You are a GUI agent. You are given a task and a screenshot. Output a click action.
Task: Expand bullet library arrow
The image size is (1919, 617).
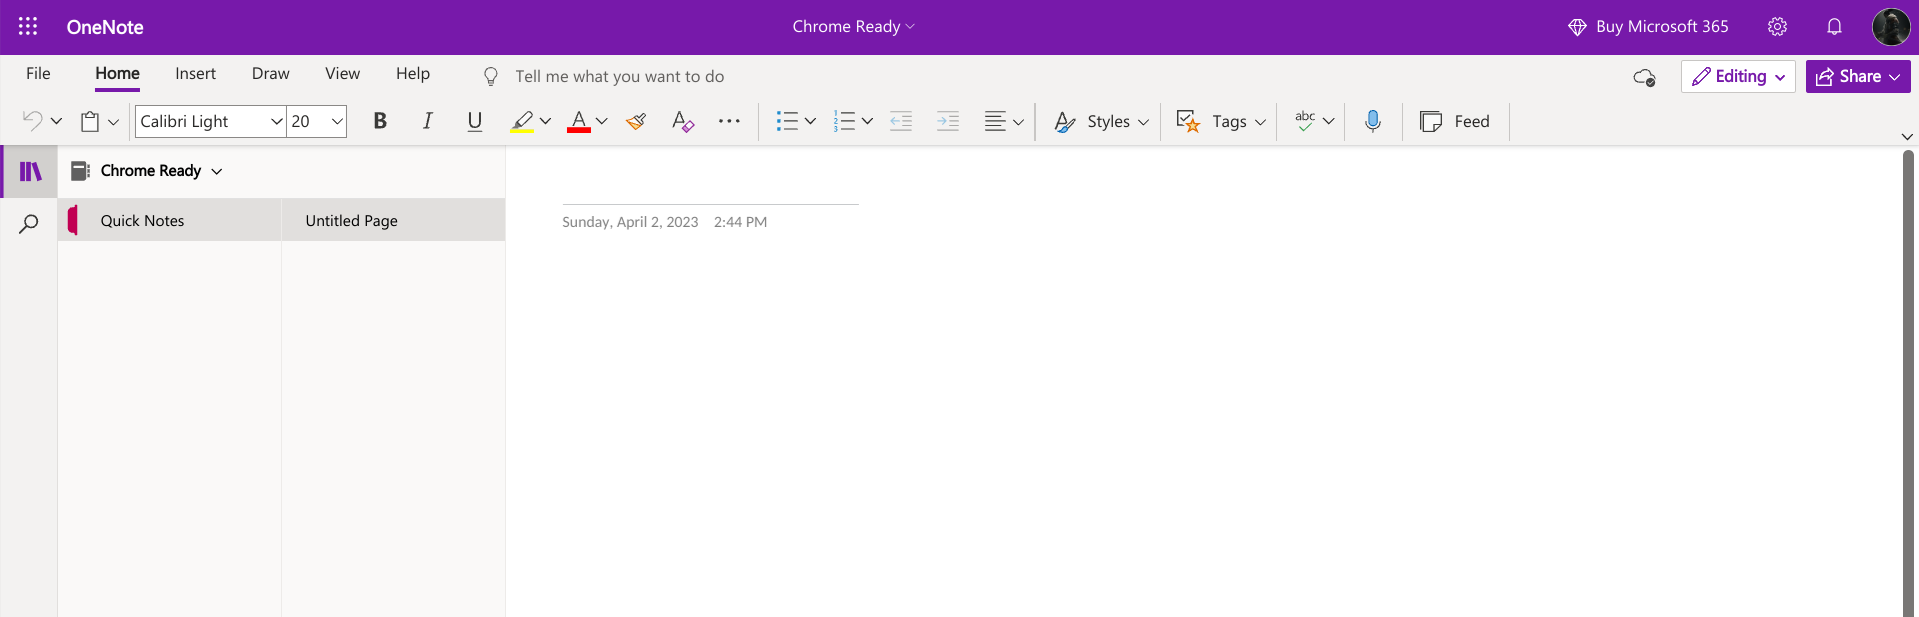point(810,121)
